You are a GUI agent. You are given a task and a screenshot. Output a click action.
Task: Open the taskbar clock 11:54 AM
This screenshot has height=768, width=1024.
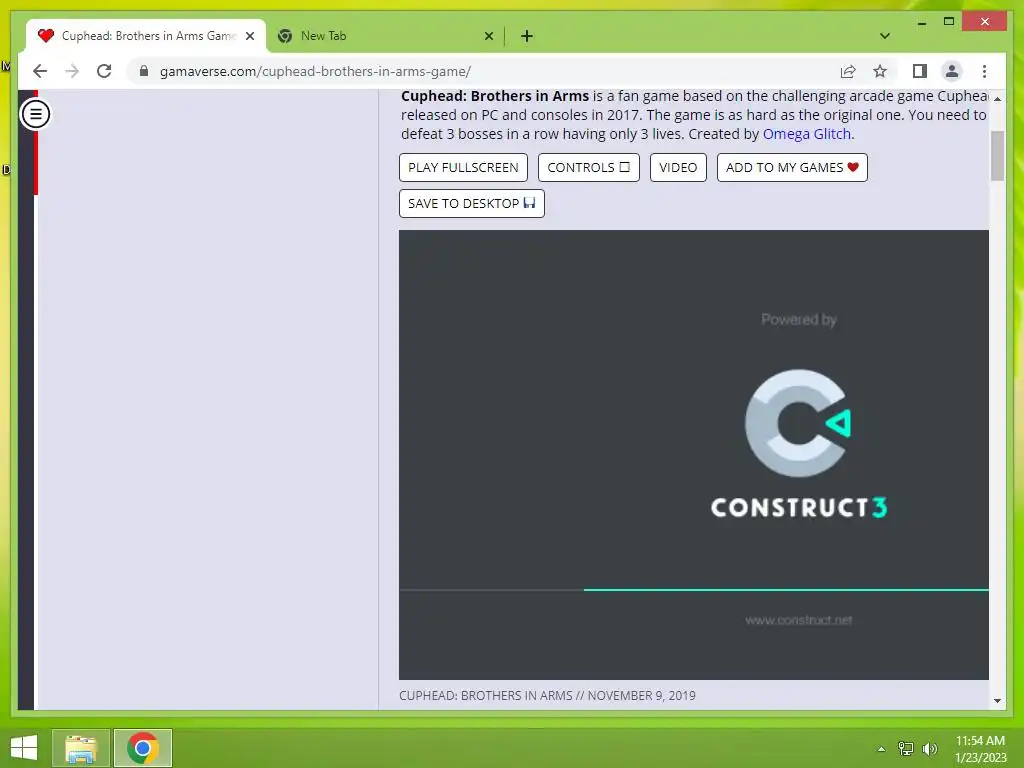tap(980, 749)
